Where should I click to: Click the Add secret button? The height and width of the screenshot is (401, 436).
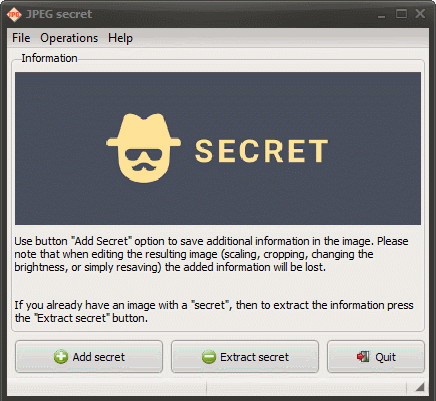click(89, 357)
